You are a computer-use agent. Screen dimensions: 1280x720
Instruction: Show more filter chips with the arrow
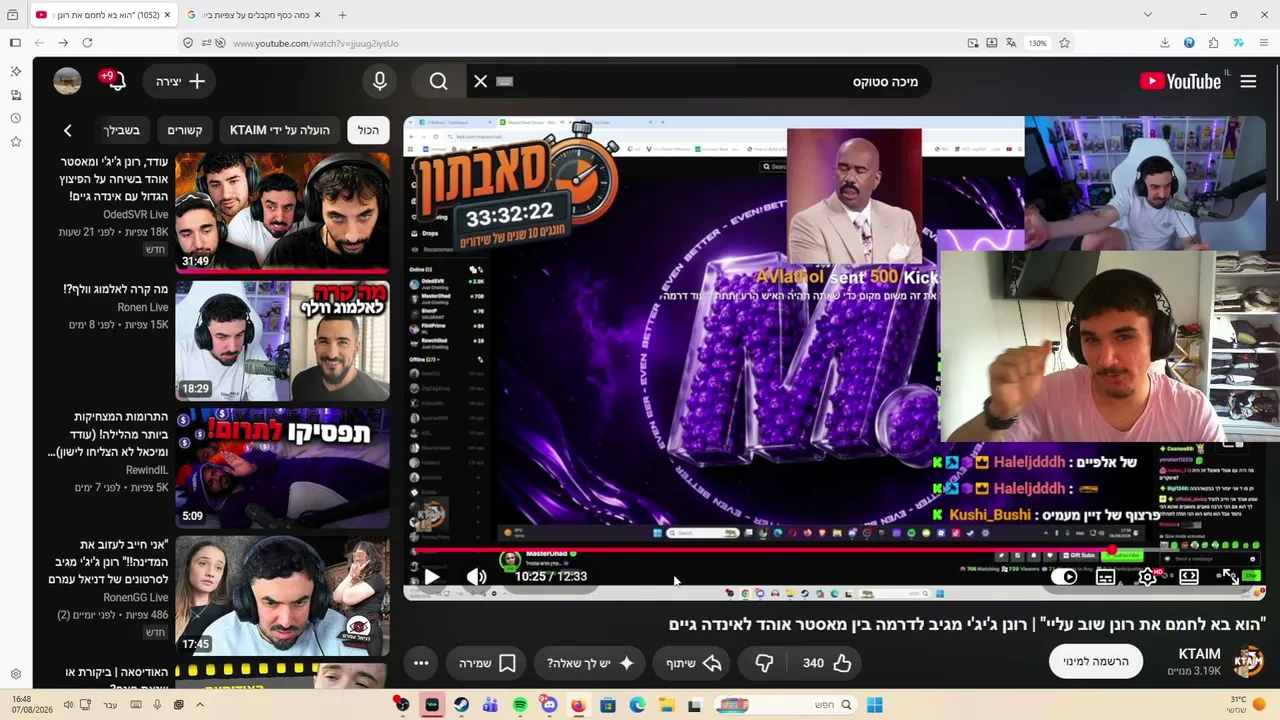tap(67, 130)
